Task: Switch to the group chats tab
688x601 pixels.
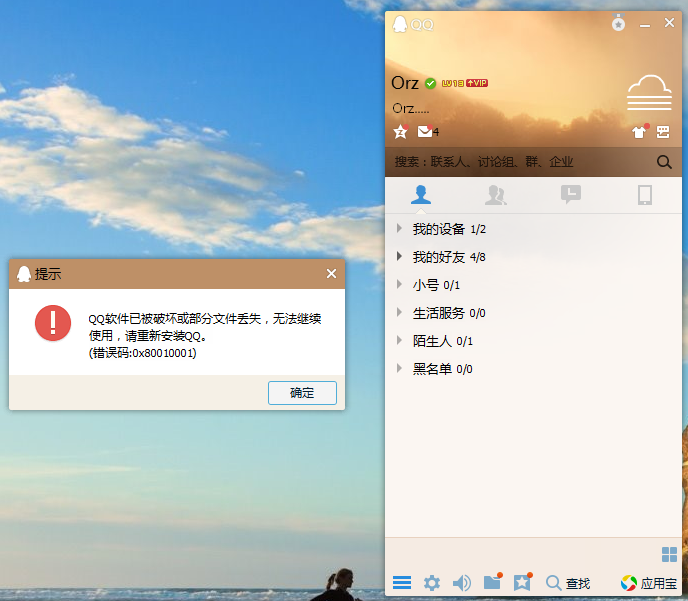Action: (494, 195)
